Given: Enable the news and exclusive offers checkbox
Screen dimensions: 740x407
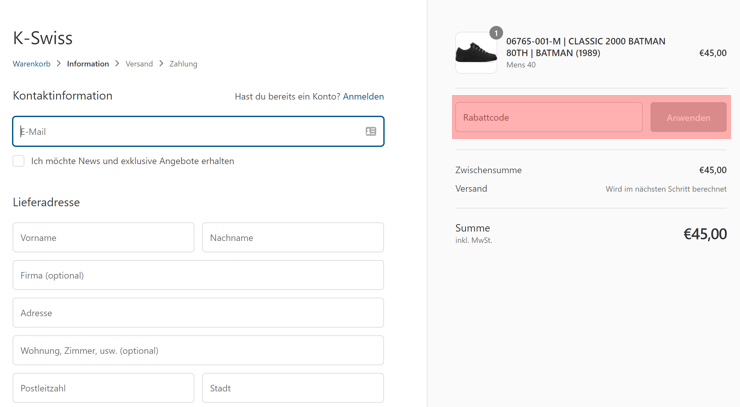Looking at the screenshot, I should tap(18, 161).
